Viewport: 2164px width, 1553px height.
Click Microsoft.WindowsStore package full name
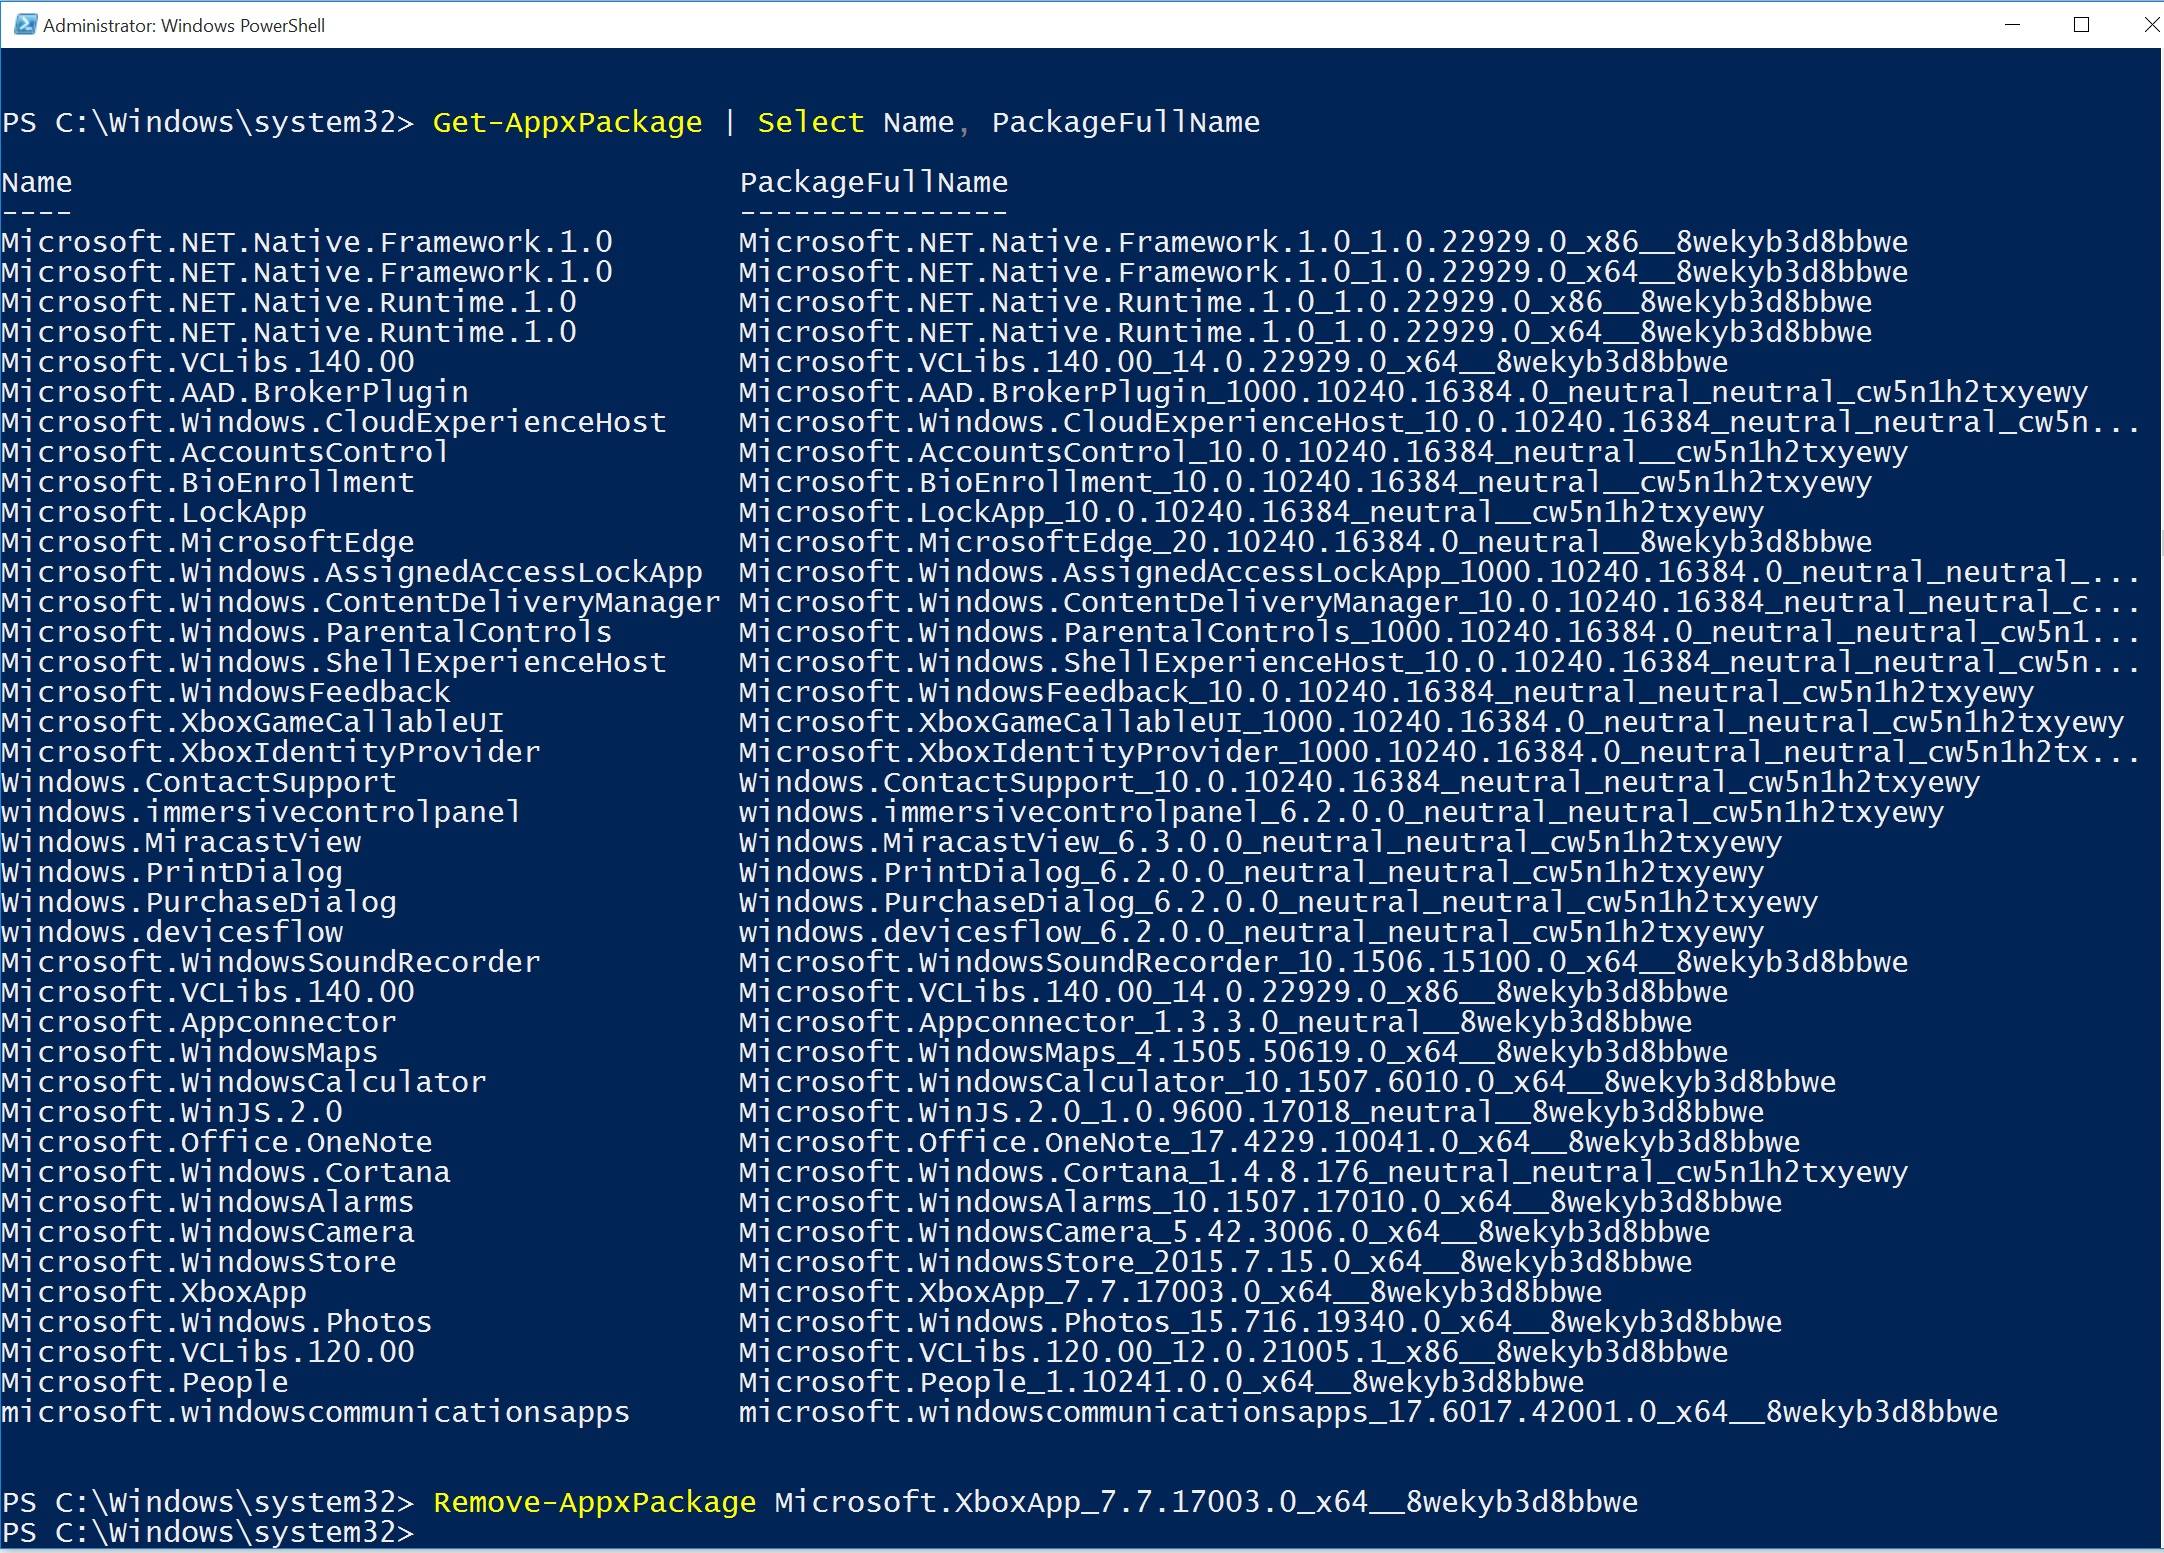click(1215, 1262)
